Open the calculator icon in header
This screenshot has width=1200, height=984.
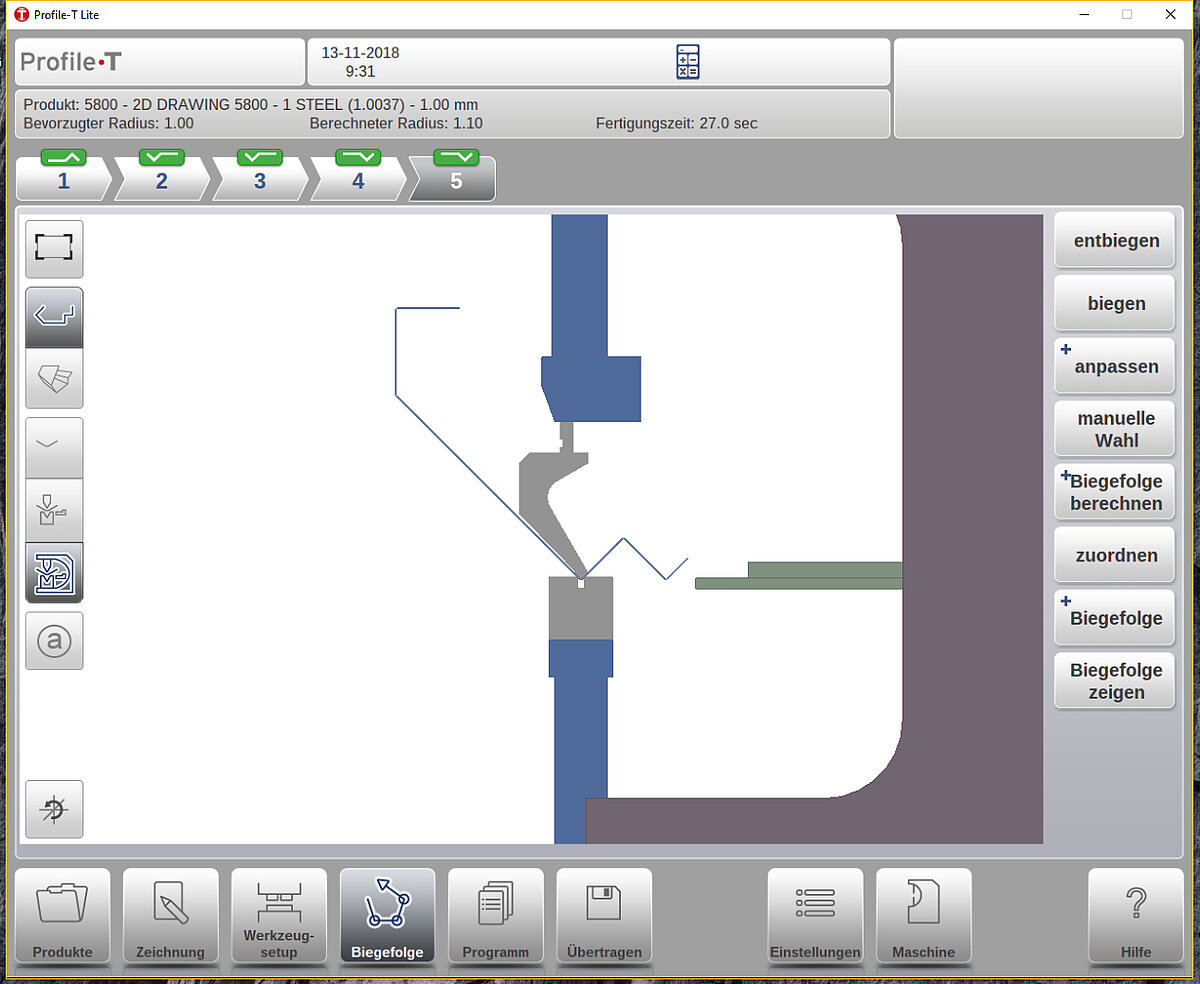coord(687,62)
